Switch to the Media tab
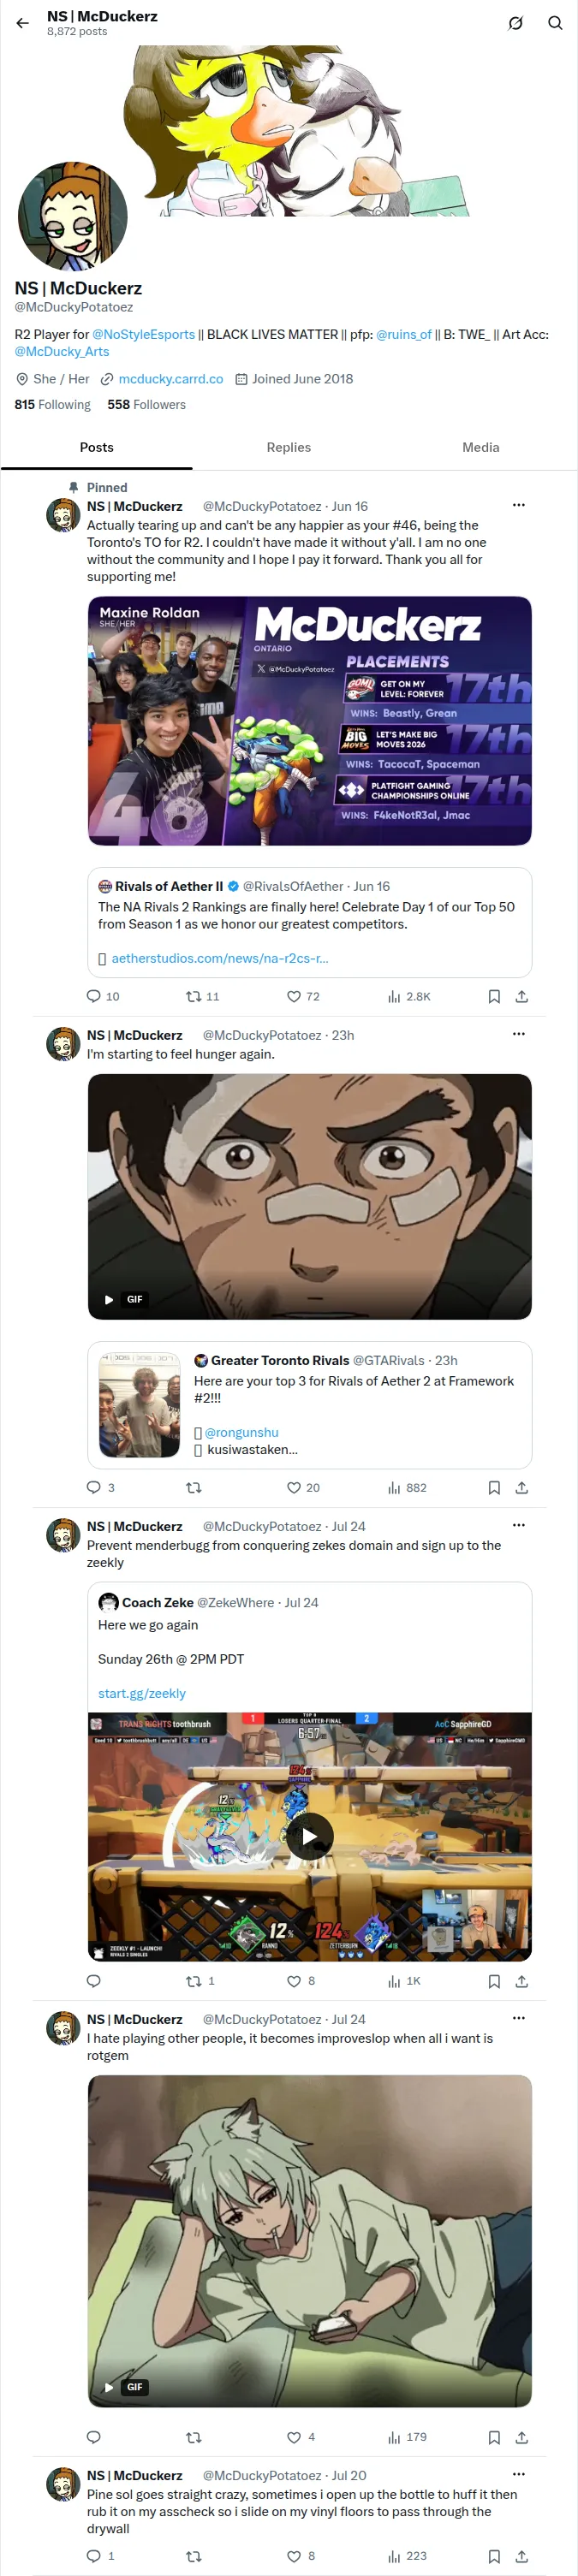Image resolution: width=578 pixels, height=2576 pixels. 481,447
